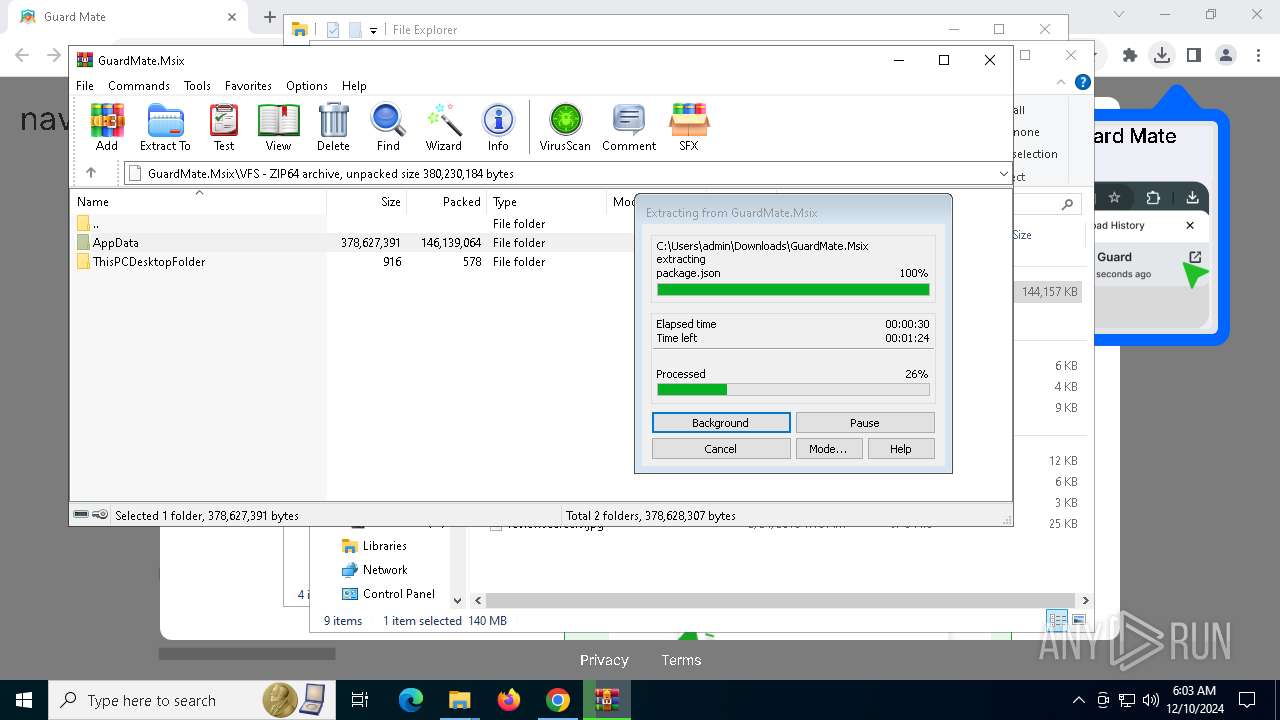Click the Name column header
The height and width of the screenshot is (720, 1280).
click(197, 201)
